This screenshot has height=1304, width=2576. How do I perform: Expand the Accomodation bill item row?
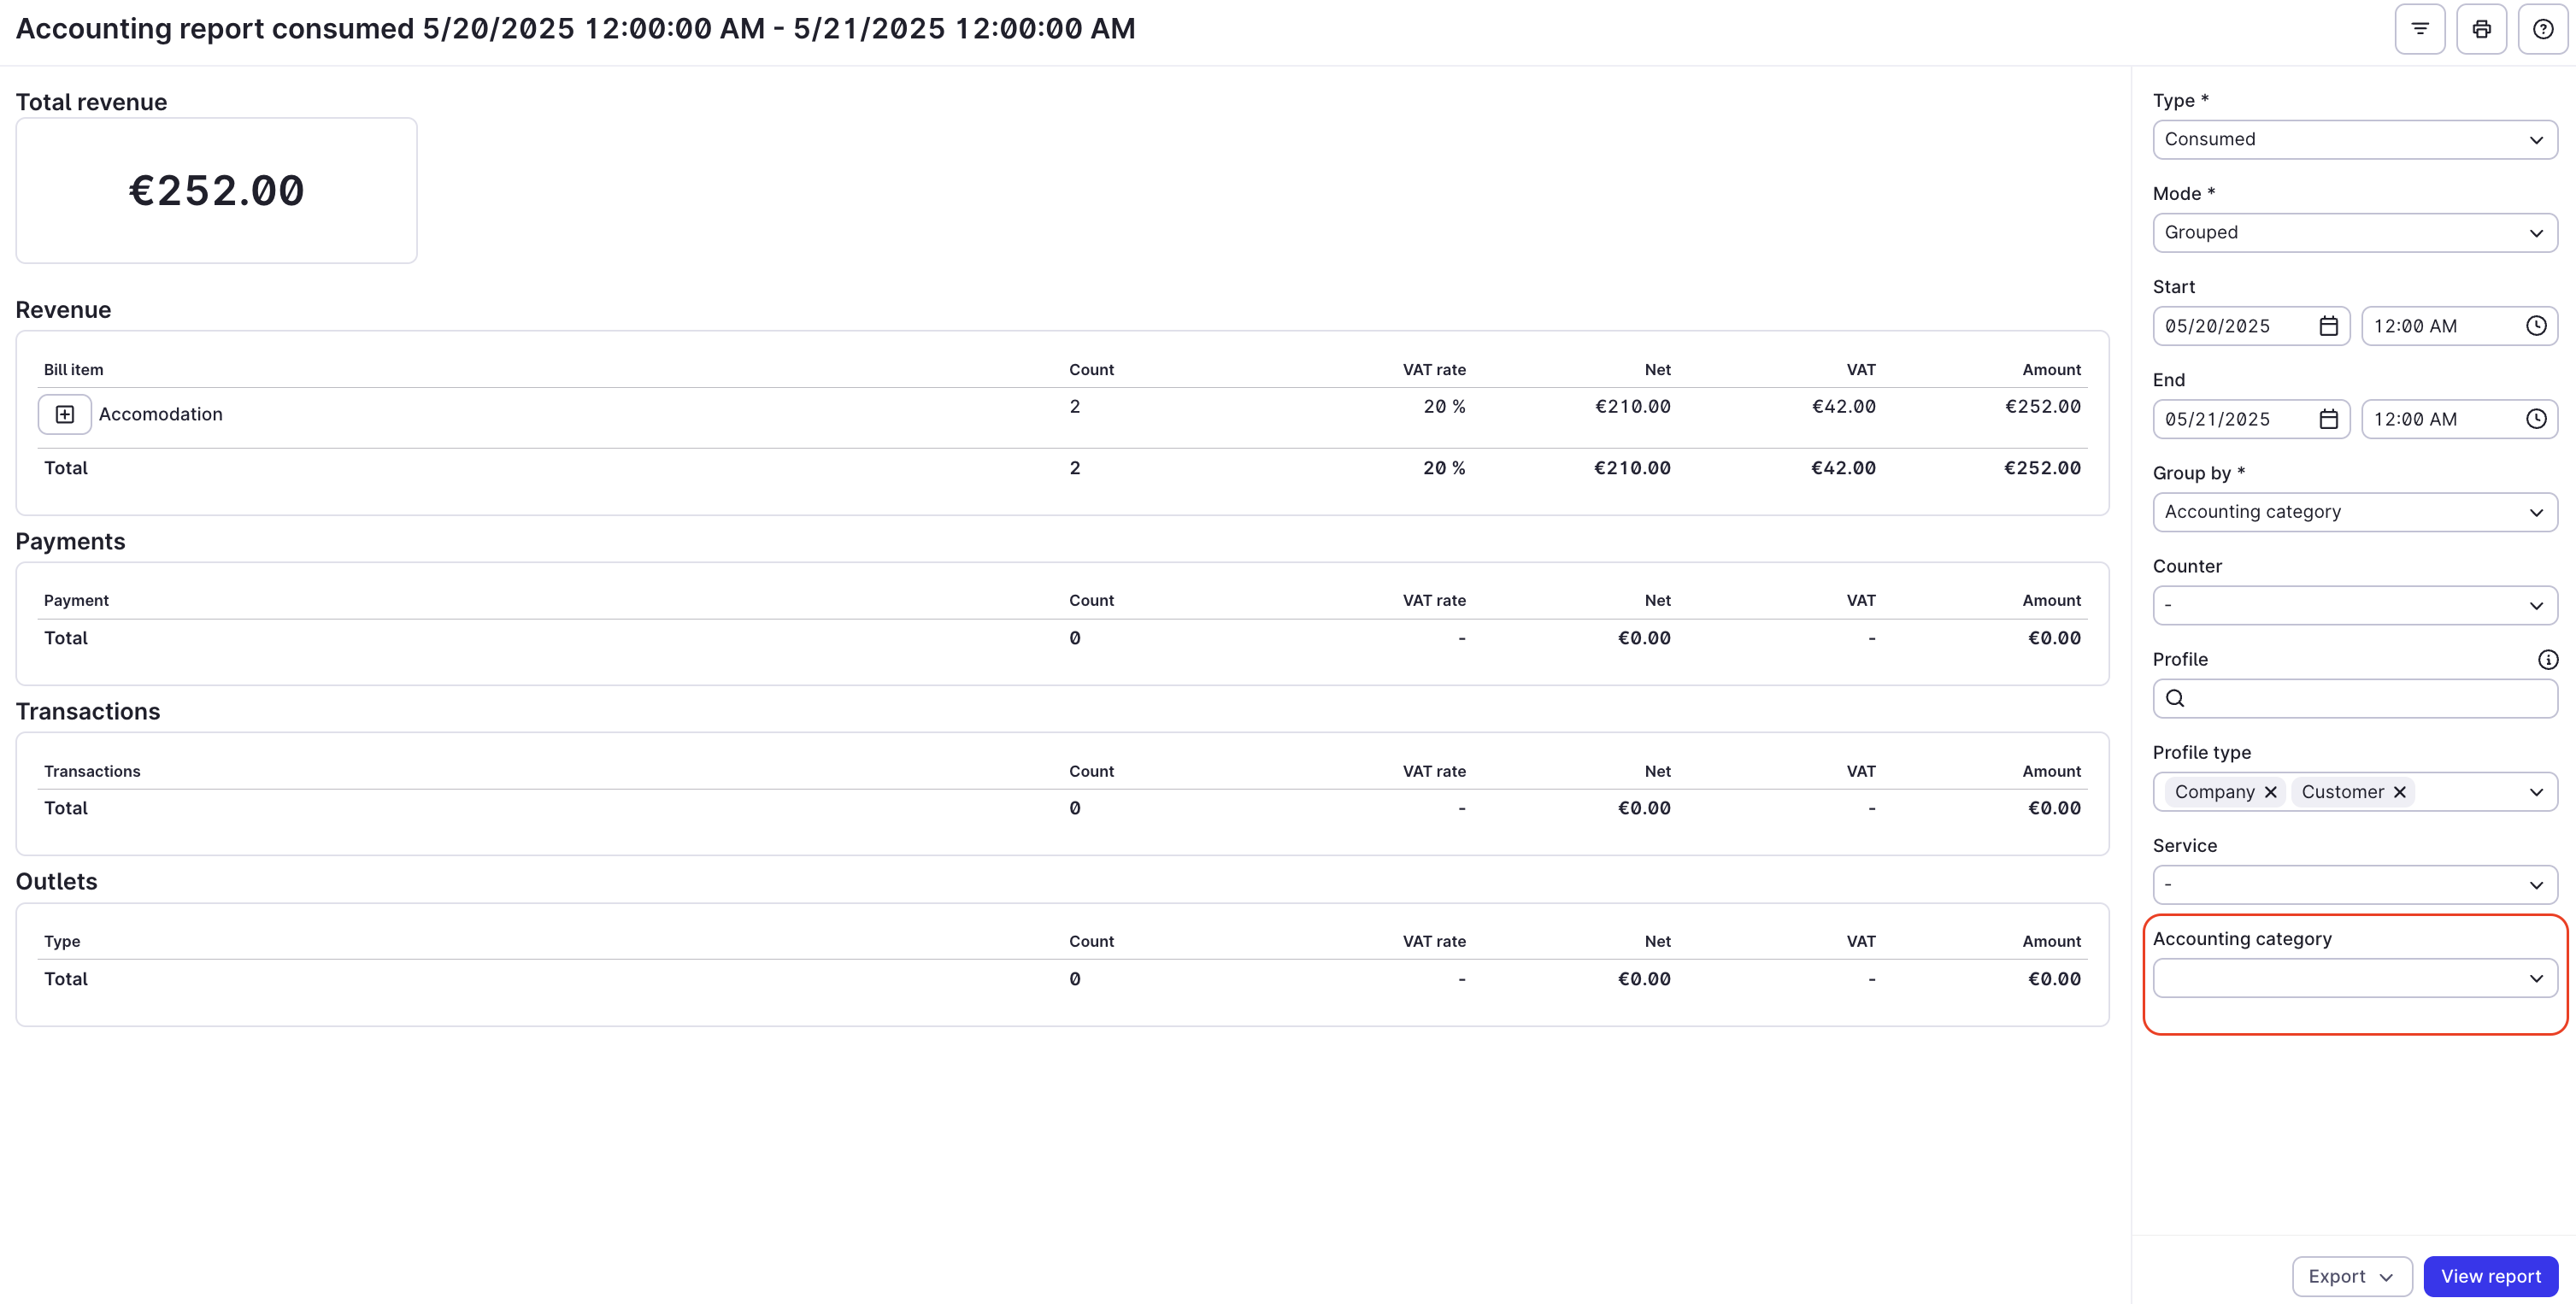(65, 414)
